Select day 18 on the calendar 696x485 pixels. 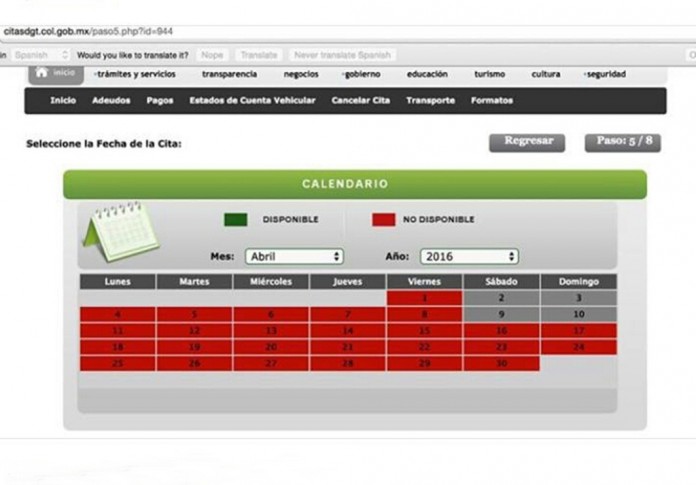coord(118,347)
